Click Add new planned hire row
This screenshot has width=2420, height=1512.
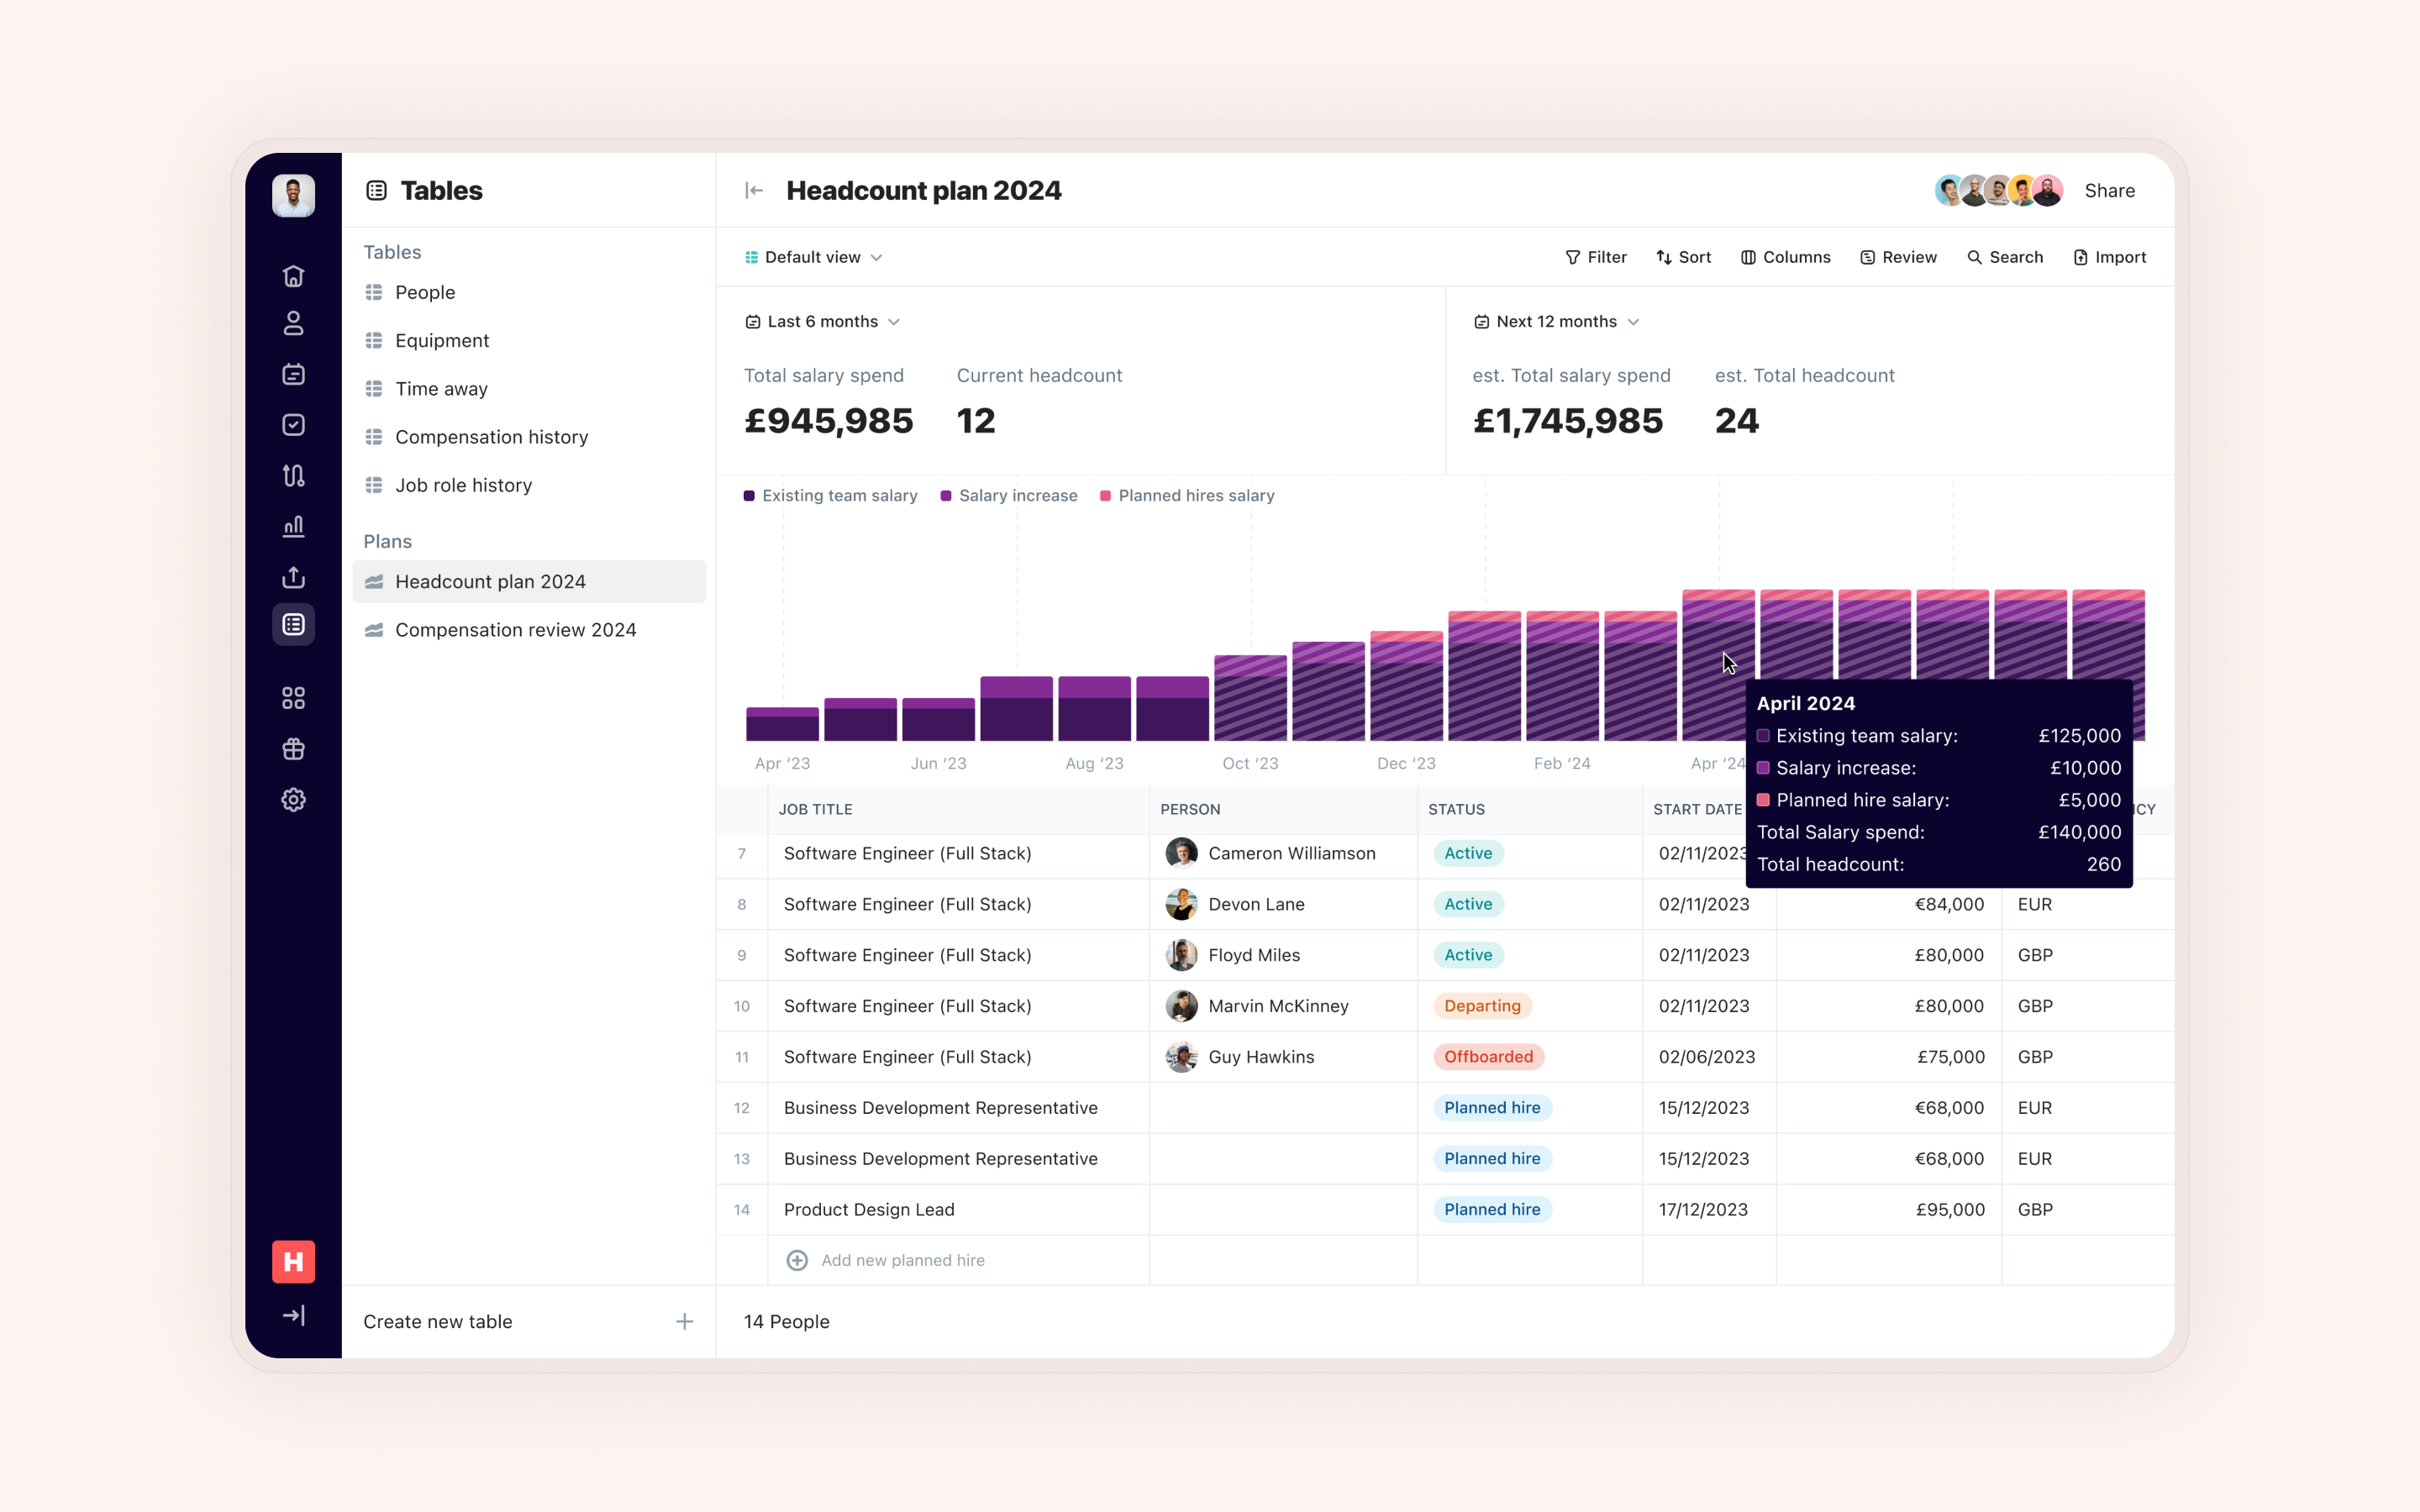[x=902, y=1260]
